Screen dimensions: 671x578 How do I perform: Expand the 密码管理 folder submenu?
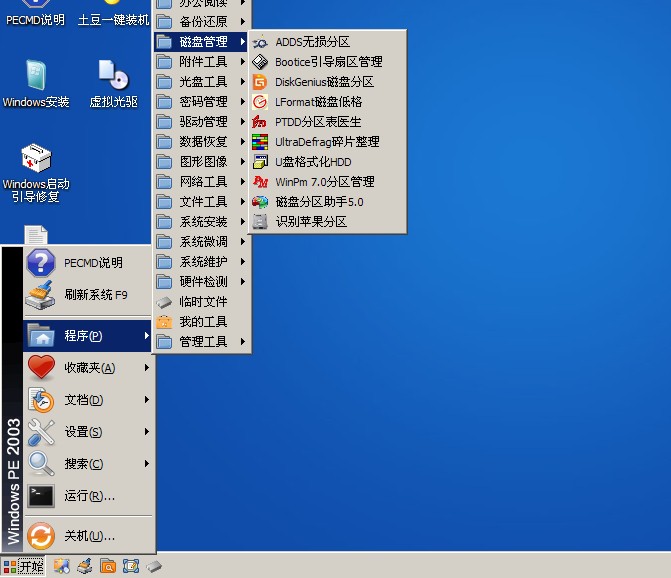click(202, 102)
